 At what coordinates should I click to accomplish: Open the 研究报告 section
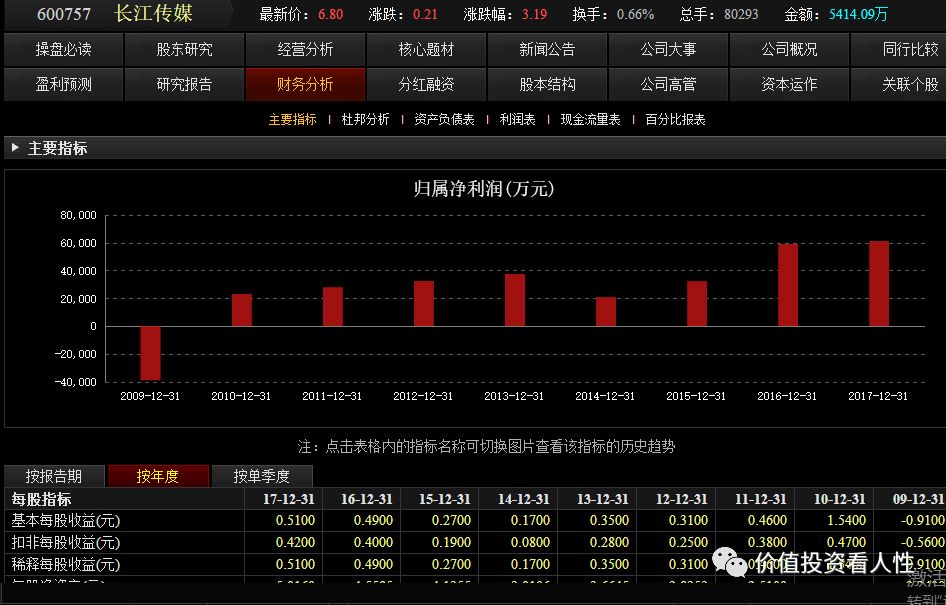coord(185,84)
